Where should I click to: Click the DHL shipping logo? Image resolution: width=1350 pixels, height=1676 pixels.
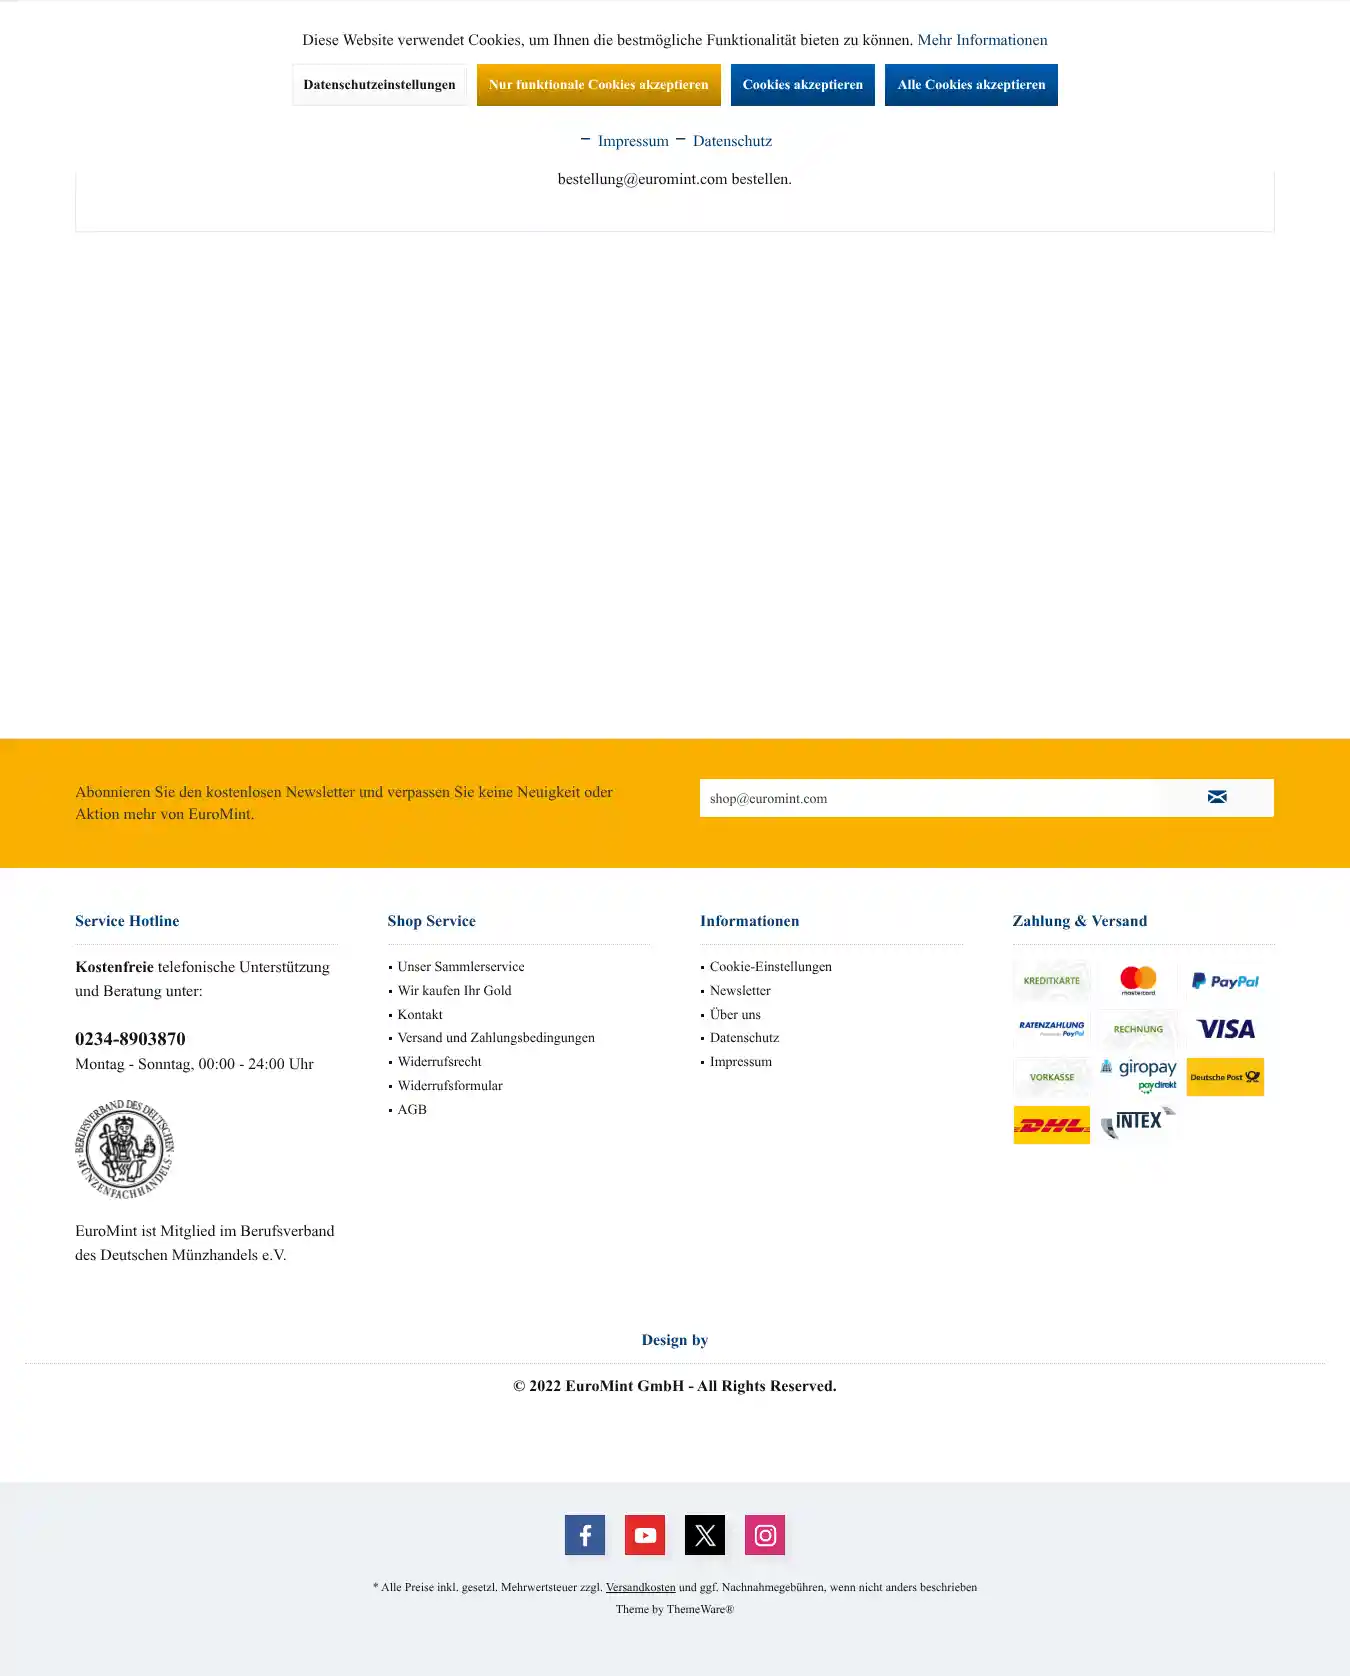(1051, 1125)
